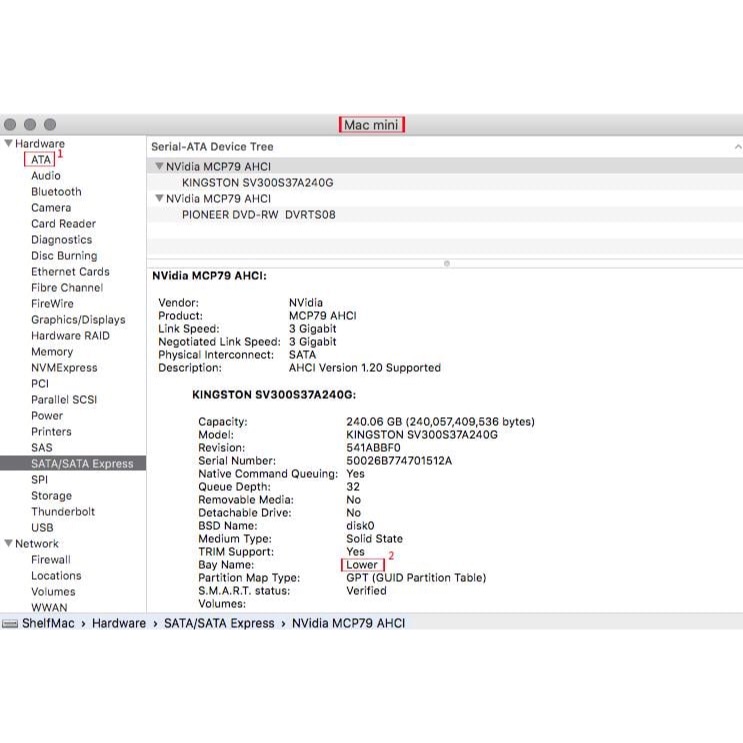This screenshot has width=743, height=743.
Task: Open the Storage section
Action: click(x=51, y=496)
